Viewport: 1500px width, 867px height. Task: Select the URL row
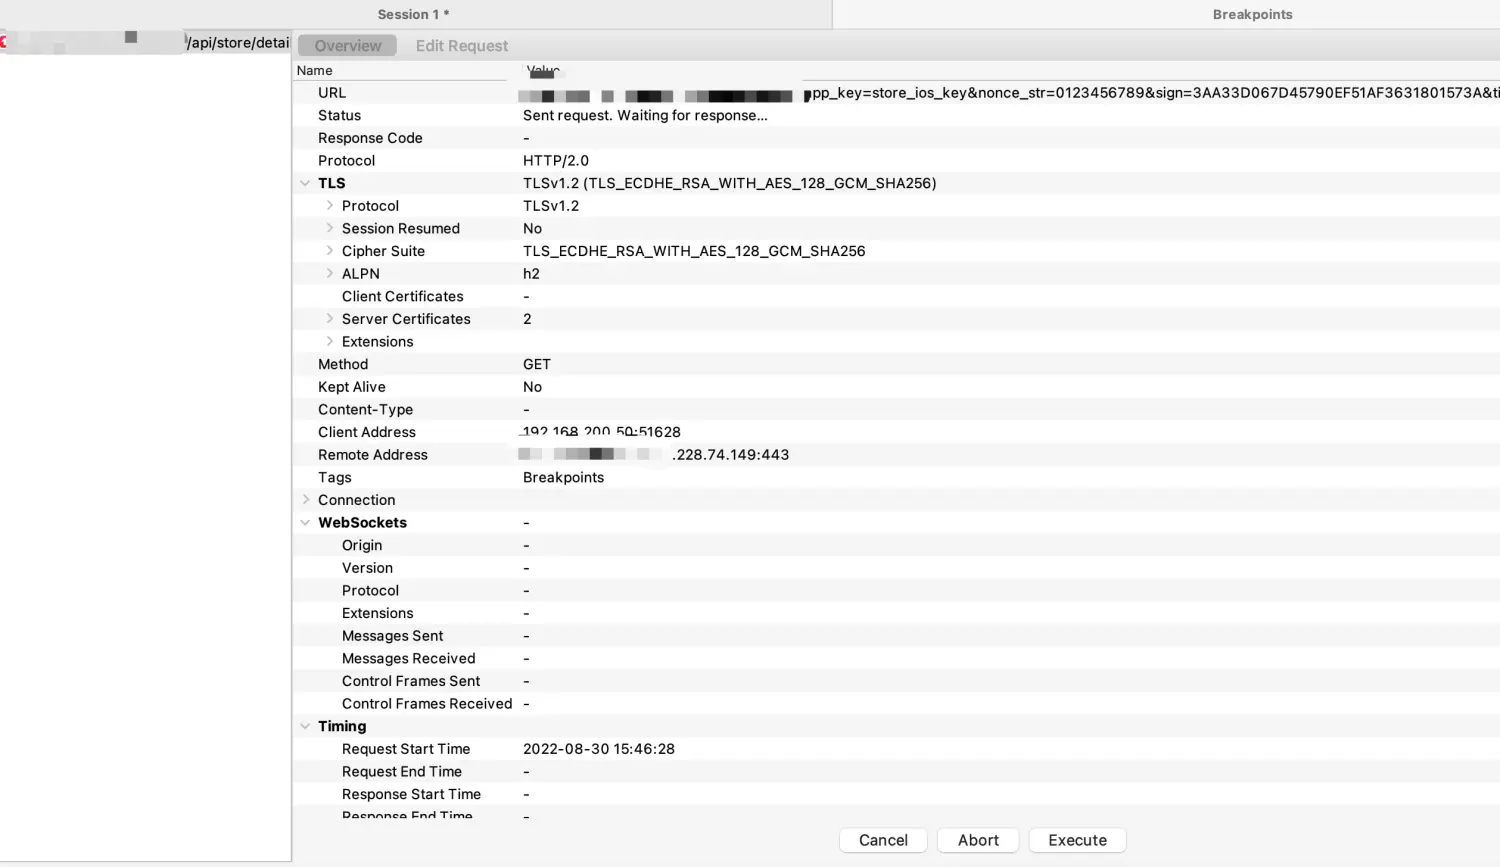[332, 93]
